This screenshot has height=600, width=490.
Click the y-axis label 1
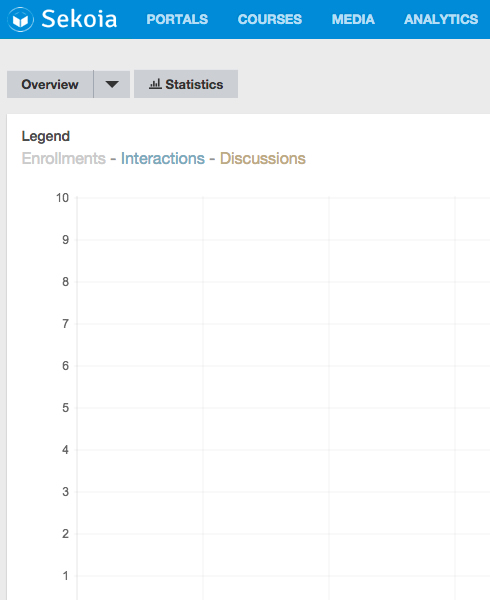tap(65, 576)
